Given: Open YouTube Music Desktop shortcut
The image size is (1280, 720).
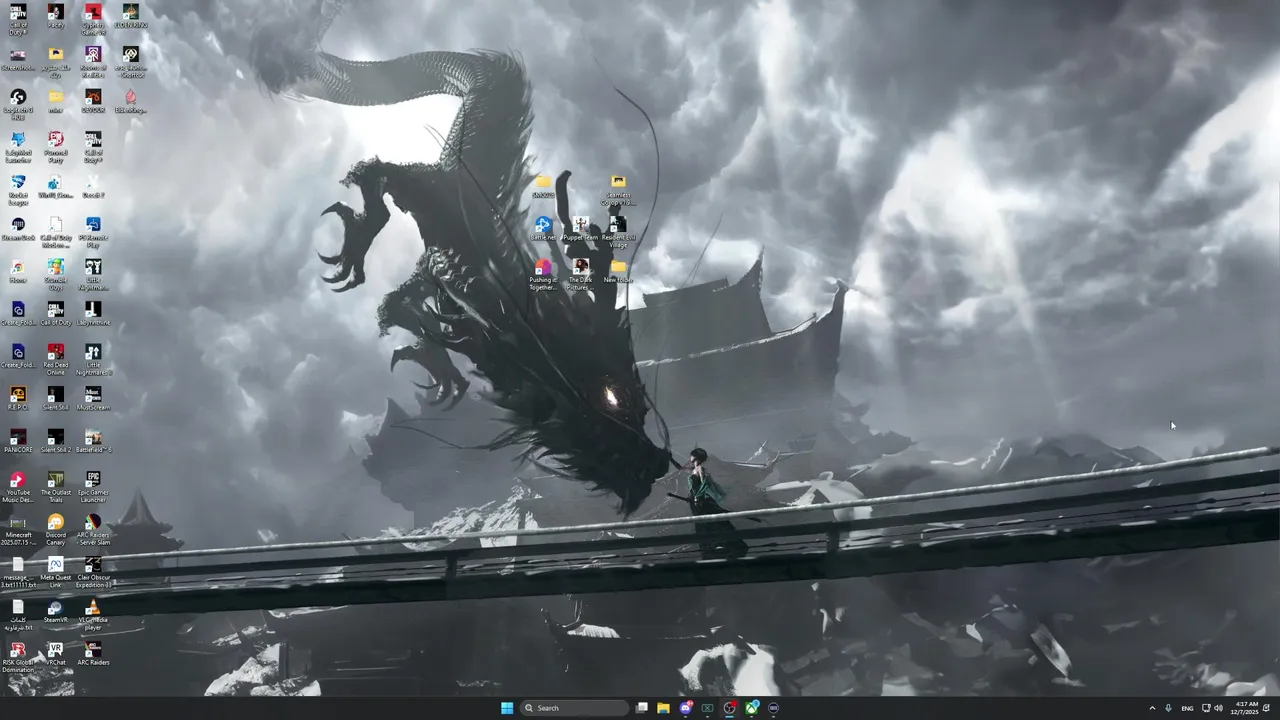Looking at the screenshot, I should tap(18, 486).
